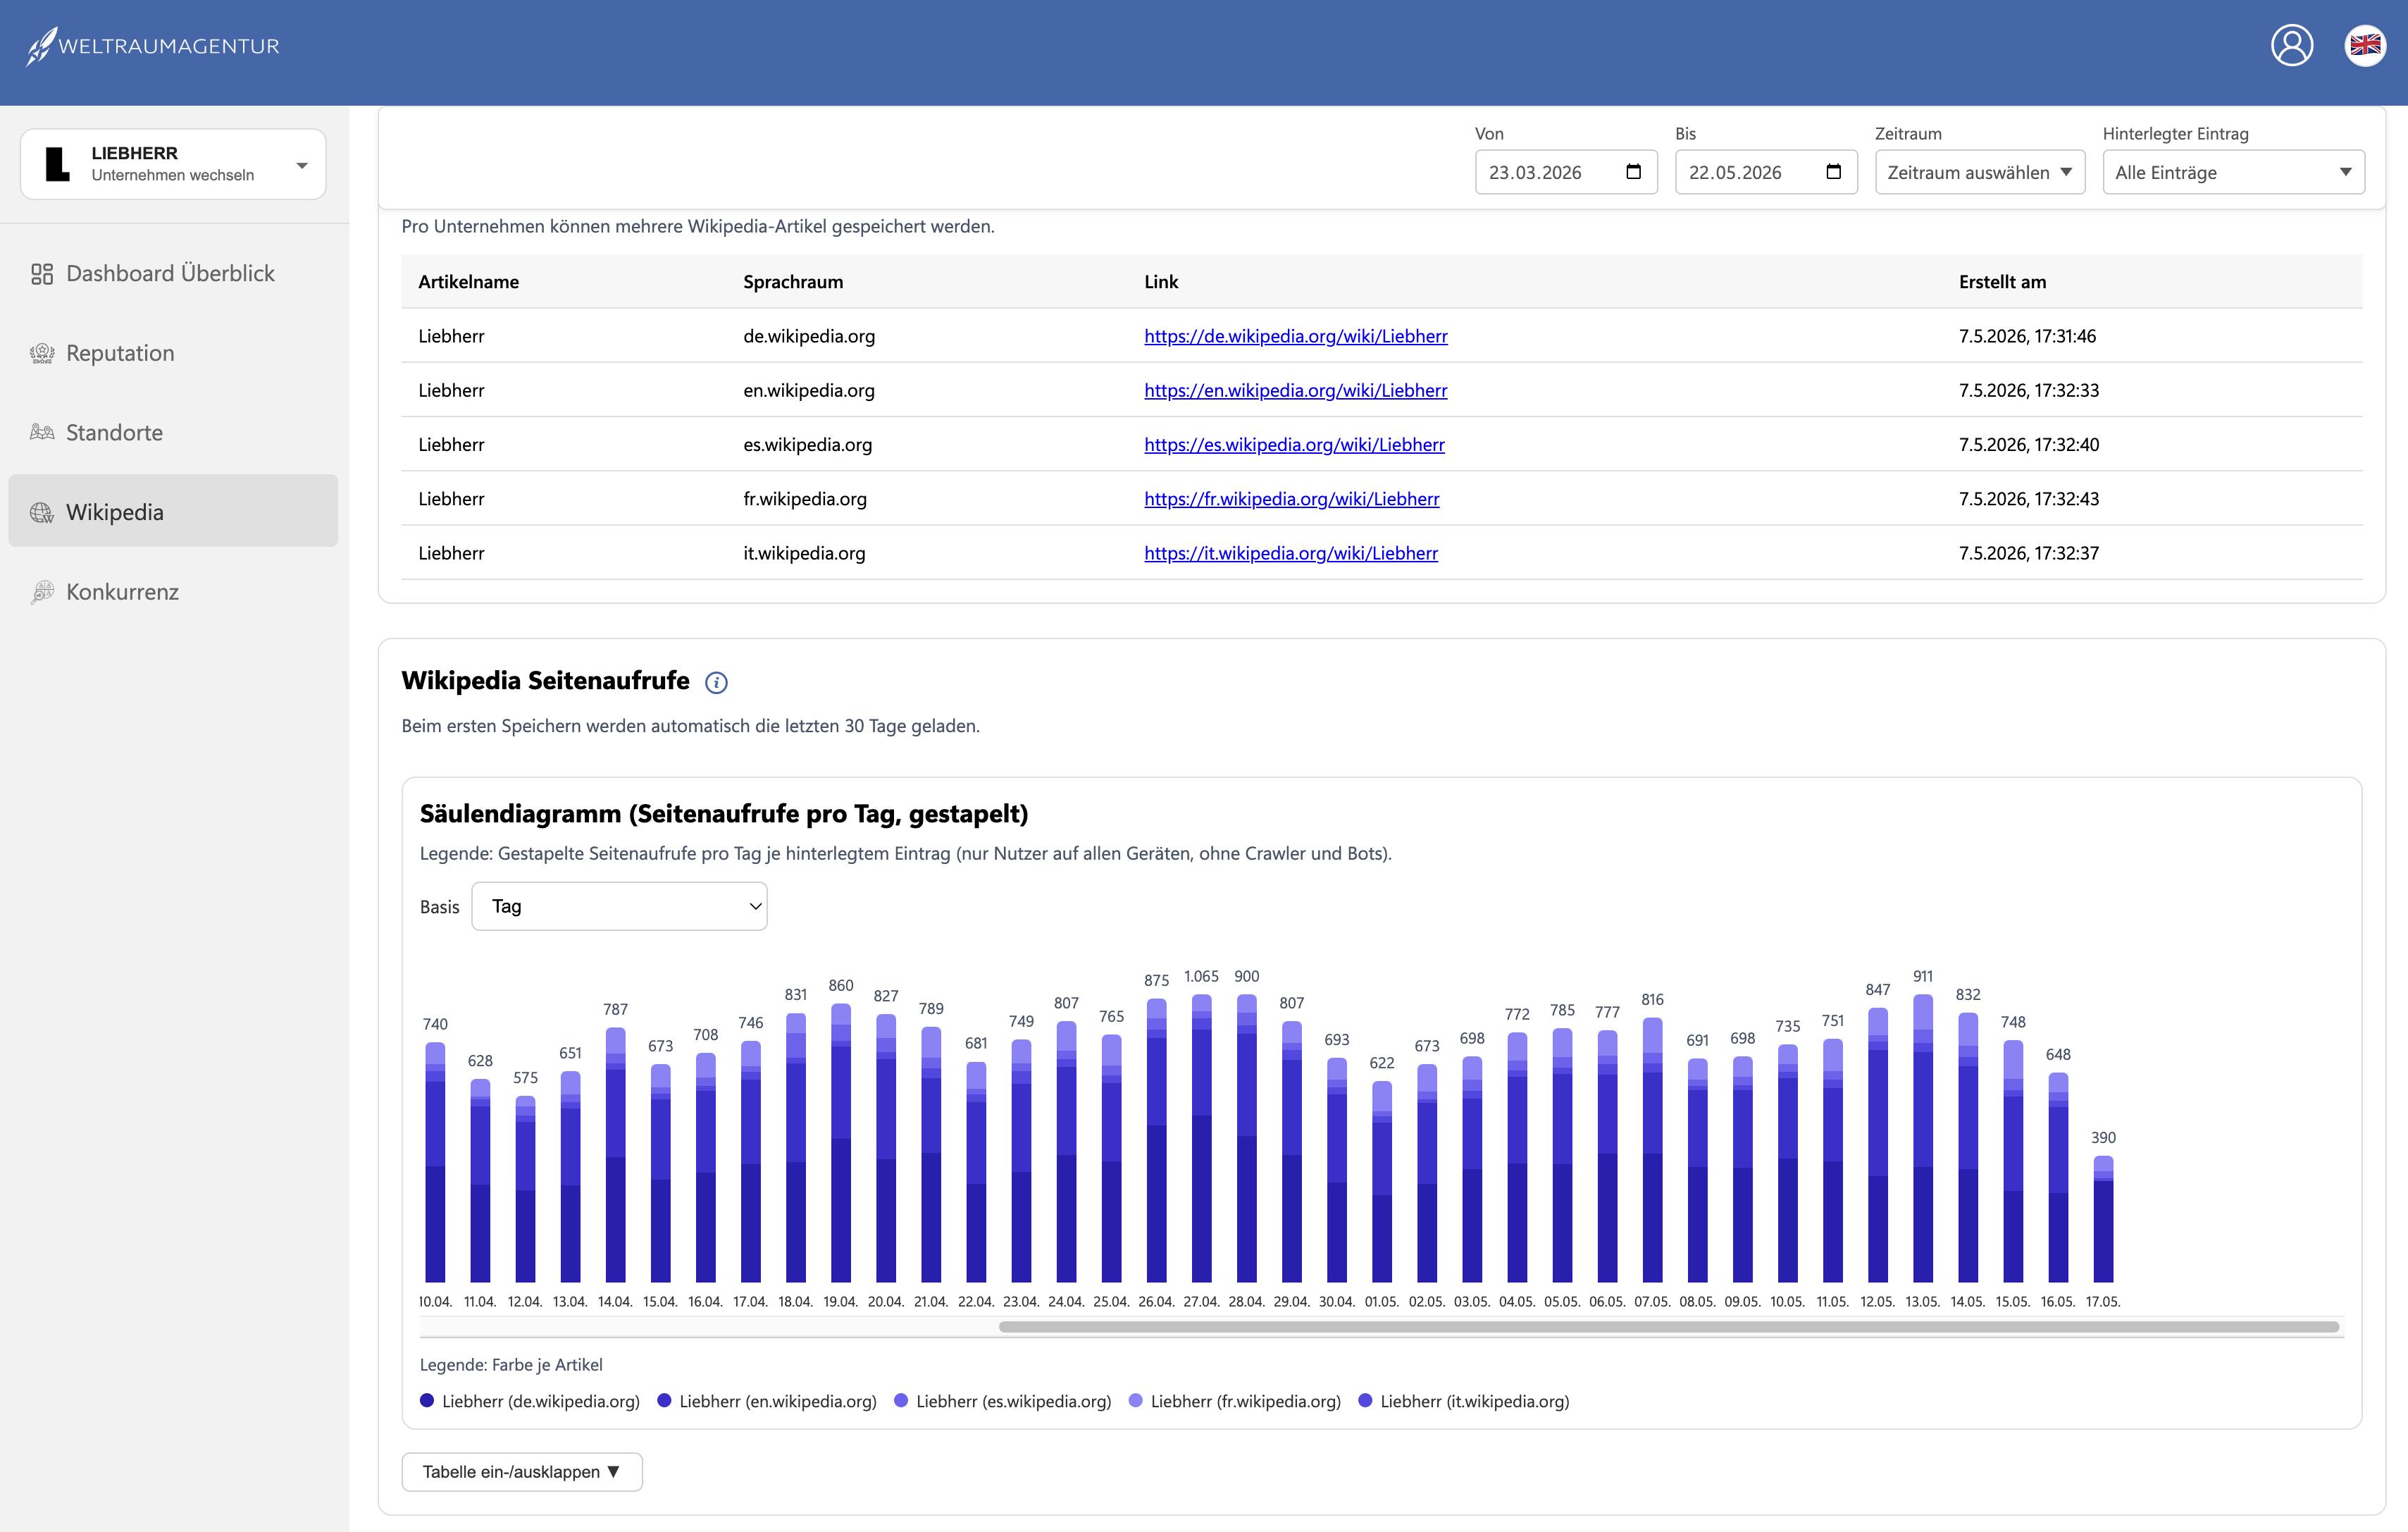Click the Artikelname column header
The image size is (2408, 1532).
468,282
